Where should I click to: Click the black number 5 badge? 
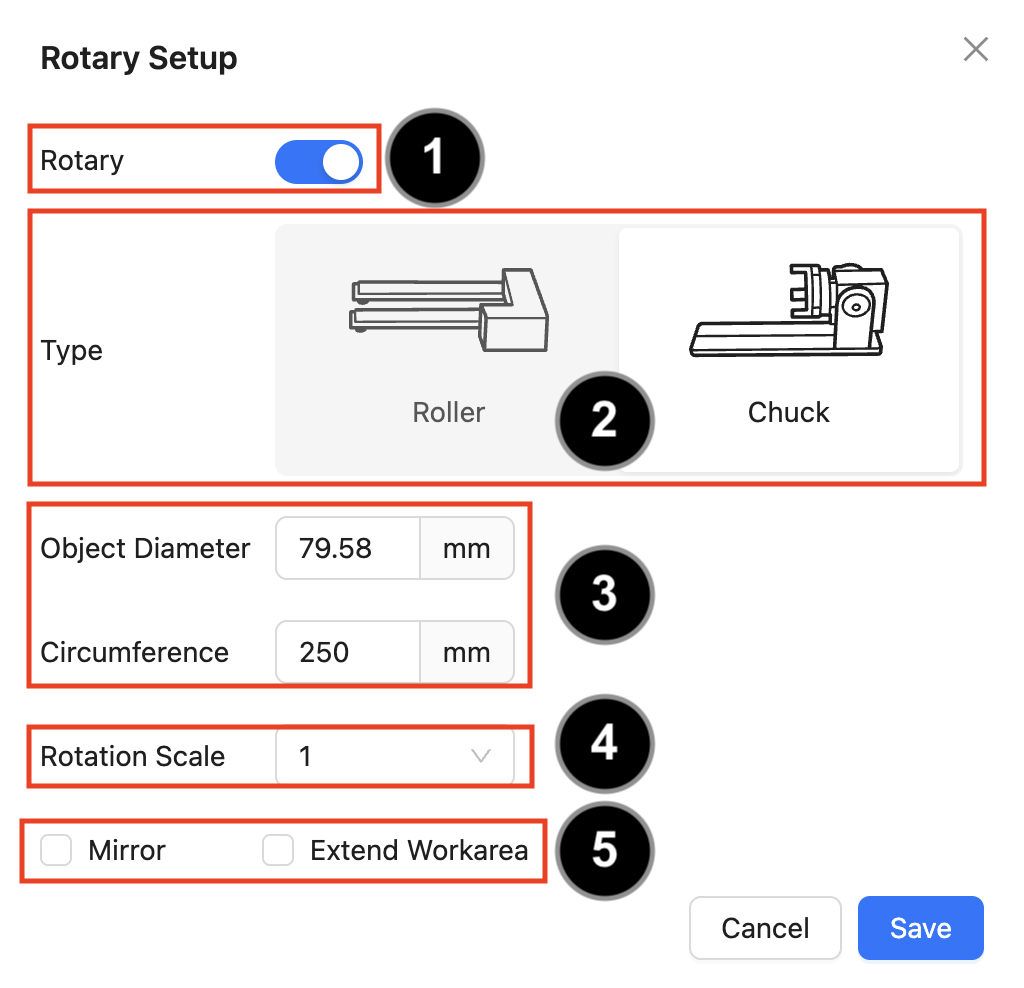tap(605, 851)
